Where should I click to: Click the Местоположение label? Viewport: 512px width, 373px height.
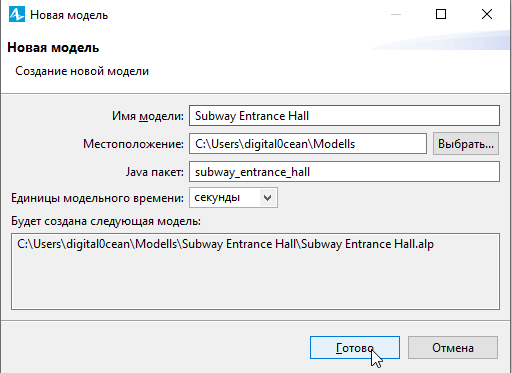click(x=133, y=144)
